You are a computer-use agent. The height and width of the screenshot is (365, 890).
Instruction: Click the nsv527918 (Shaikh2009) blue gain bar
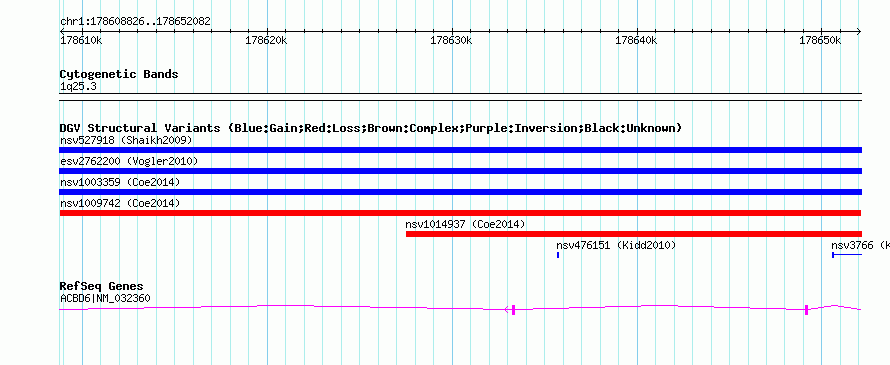460,150
